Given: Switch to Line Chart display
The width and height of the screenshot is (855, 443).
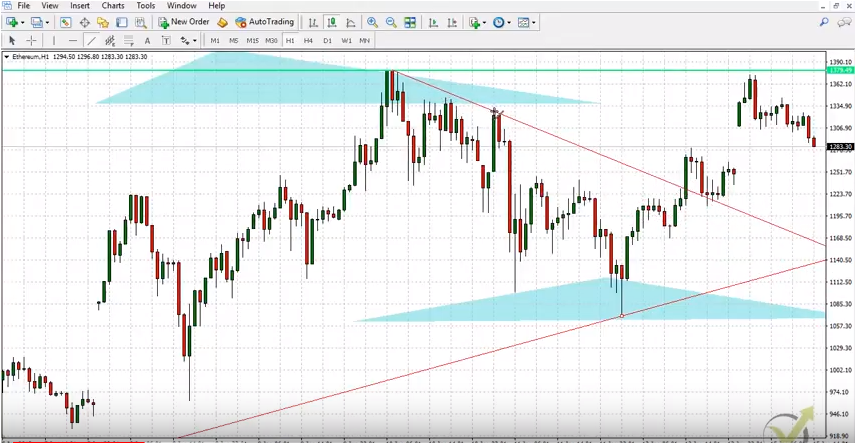Looking at the screenshot, I should pos(351,22).
